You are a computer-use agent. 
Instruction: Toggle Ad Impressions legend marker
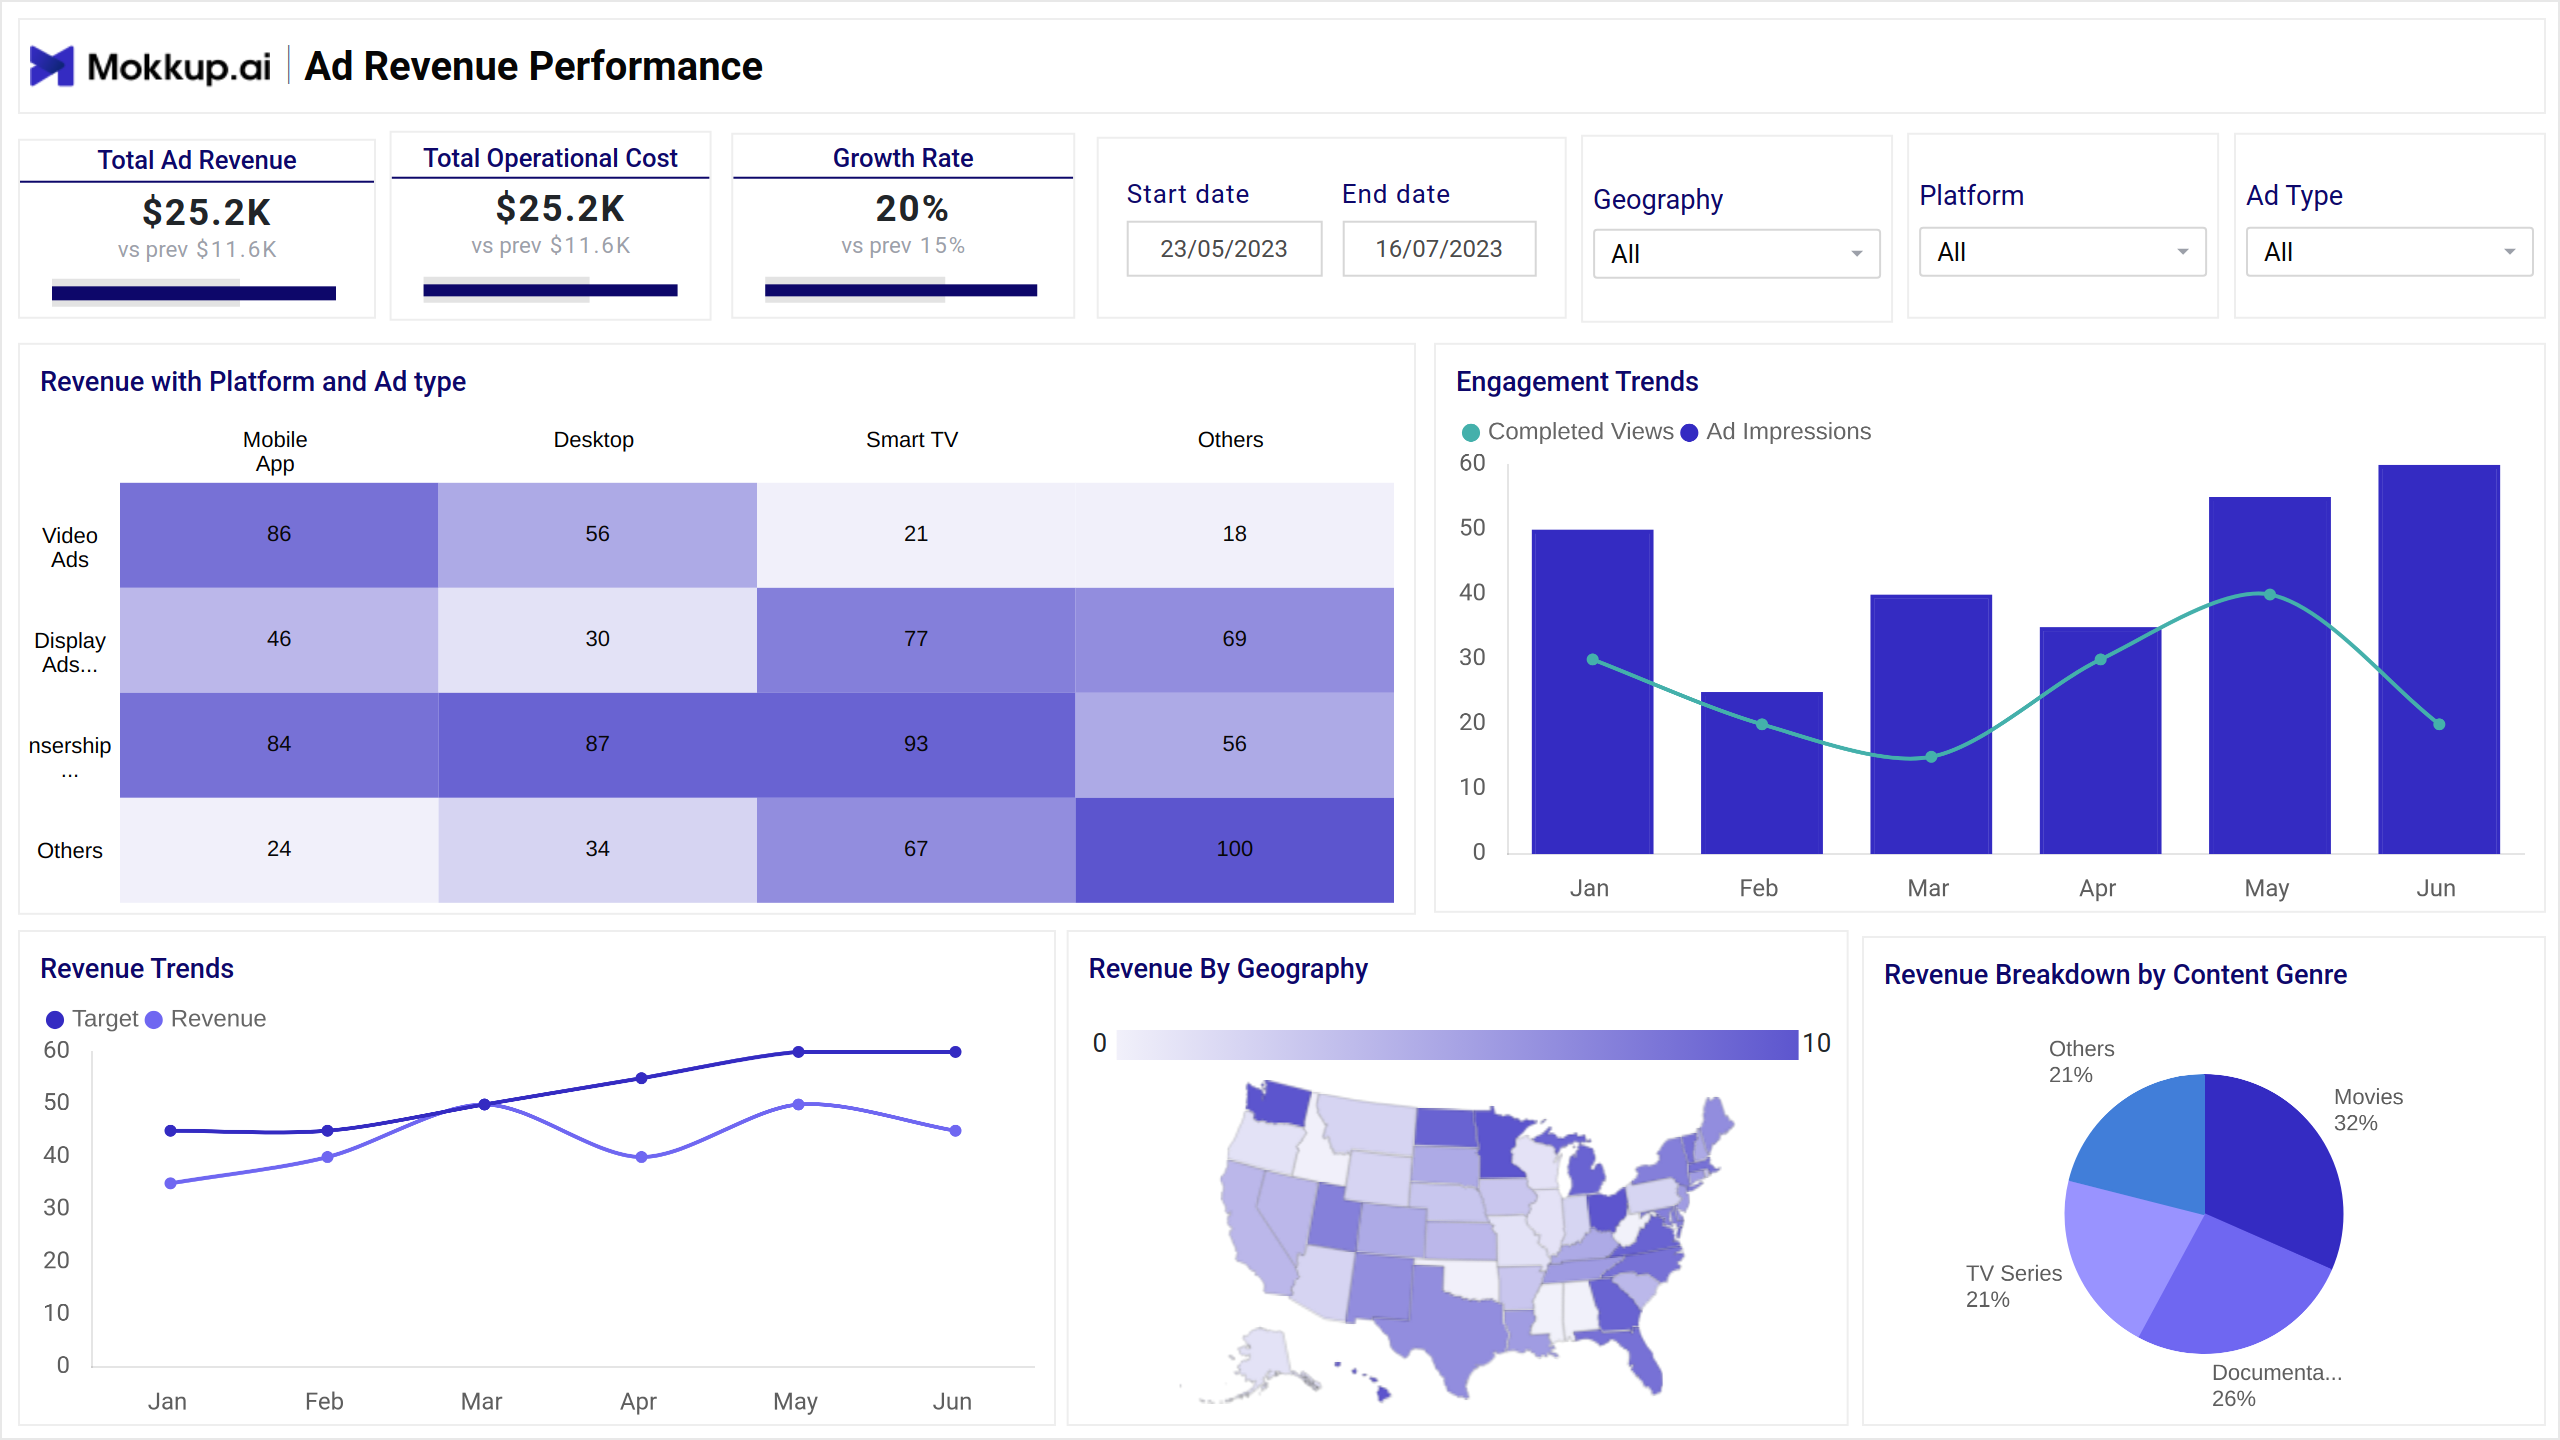(x=1689, y=432)
